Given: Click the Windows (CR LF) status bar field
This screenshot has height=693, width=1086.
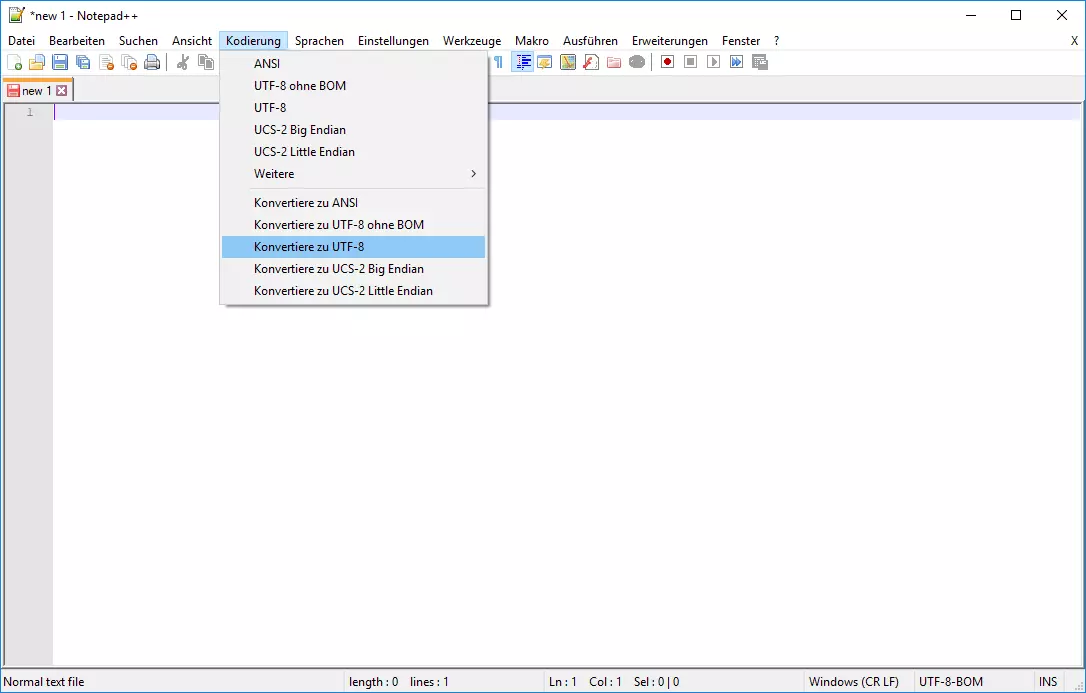Looking at the screenshot, I should click(853, 682).
